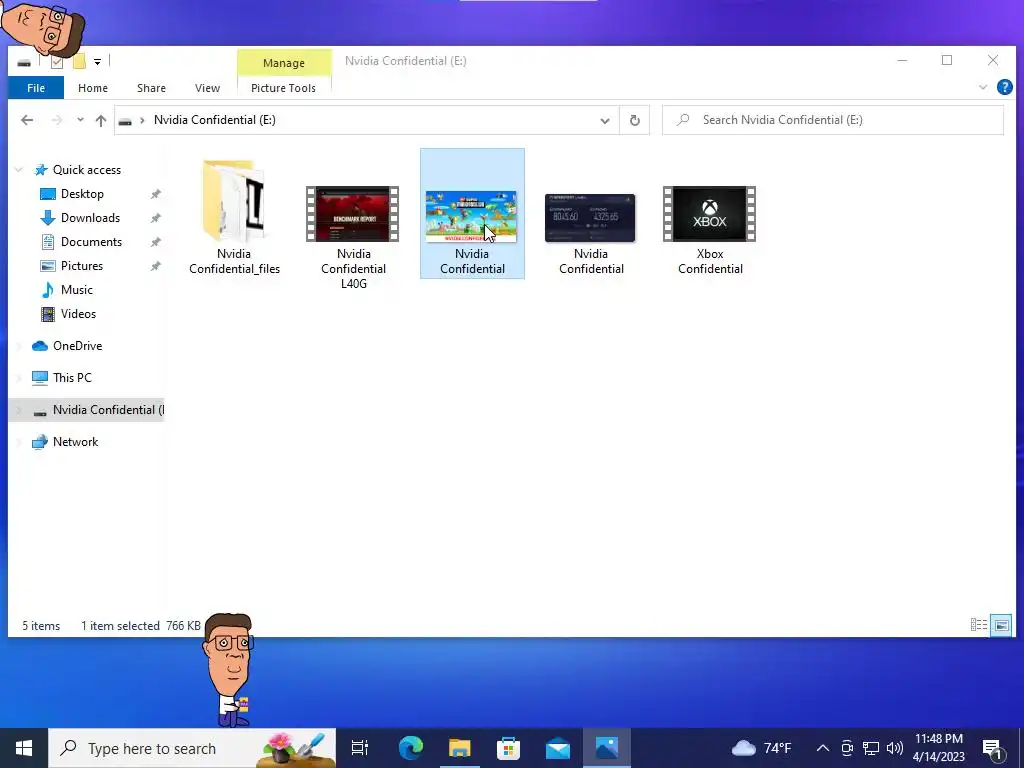This screenshot has height=768, width=1024.
Task: Select the Mario-themed Nvidia Confidential image
Action: (472, 214)
